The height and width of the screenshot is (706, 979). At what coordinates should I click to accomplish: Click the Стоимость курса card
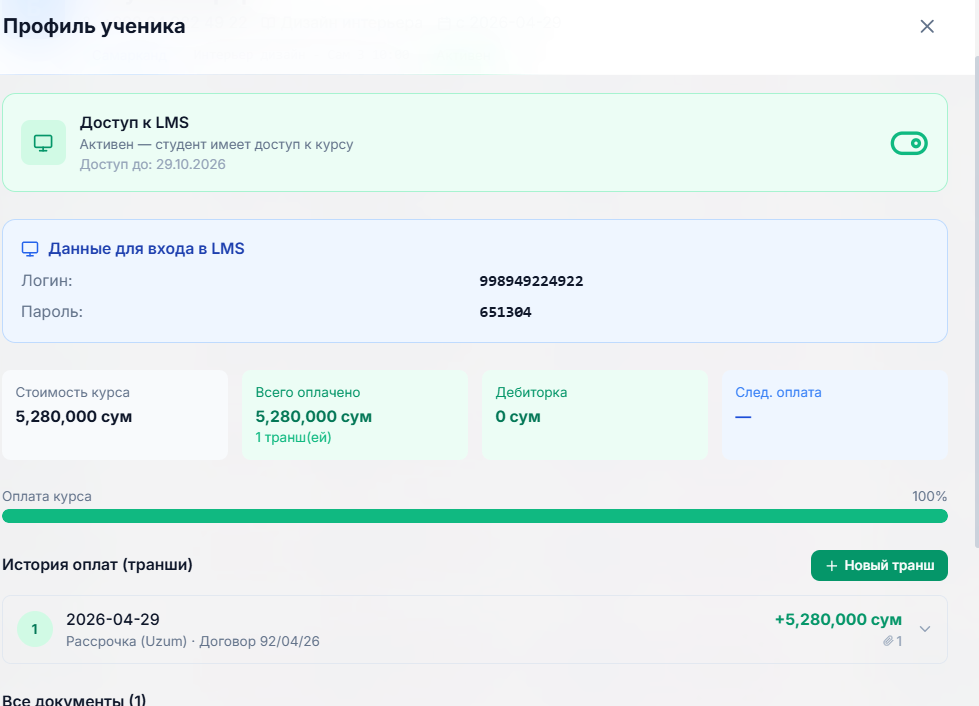pos(115,415)
